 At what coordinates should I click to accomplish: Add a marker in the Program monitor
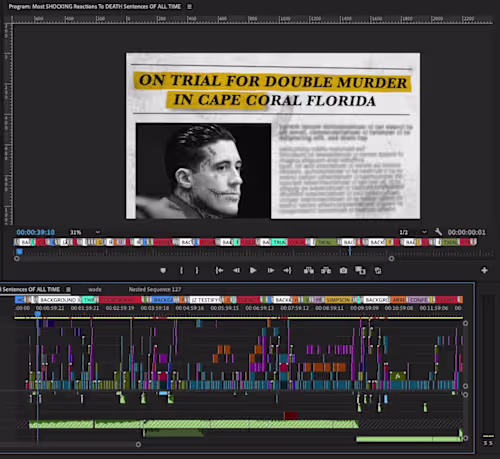[163, 271]
